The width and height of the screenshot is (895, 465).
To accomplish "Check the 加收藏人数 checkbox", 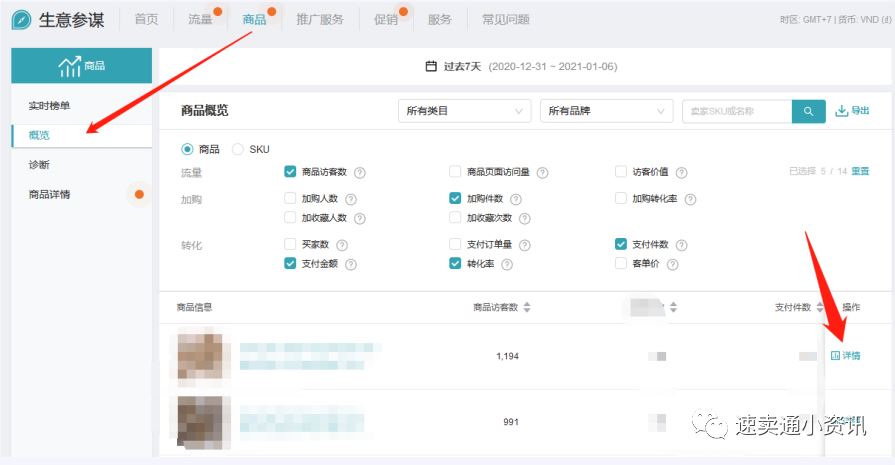I will pyautogui.click(x=290, y=218).
